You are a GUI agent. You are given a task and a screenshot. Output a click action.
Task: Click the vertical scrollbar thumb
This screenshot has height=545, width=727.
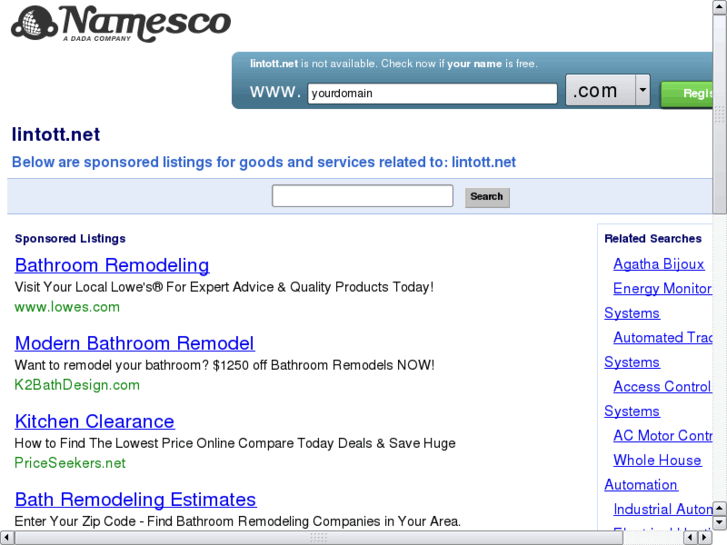pos(719,114)
